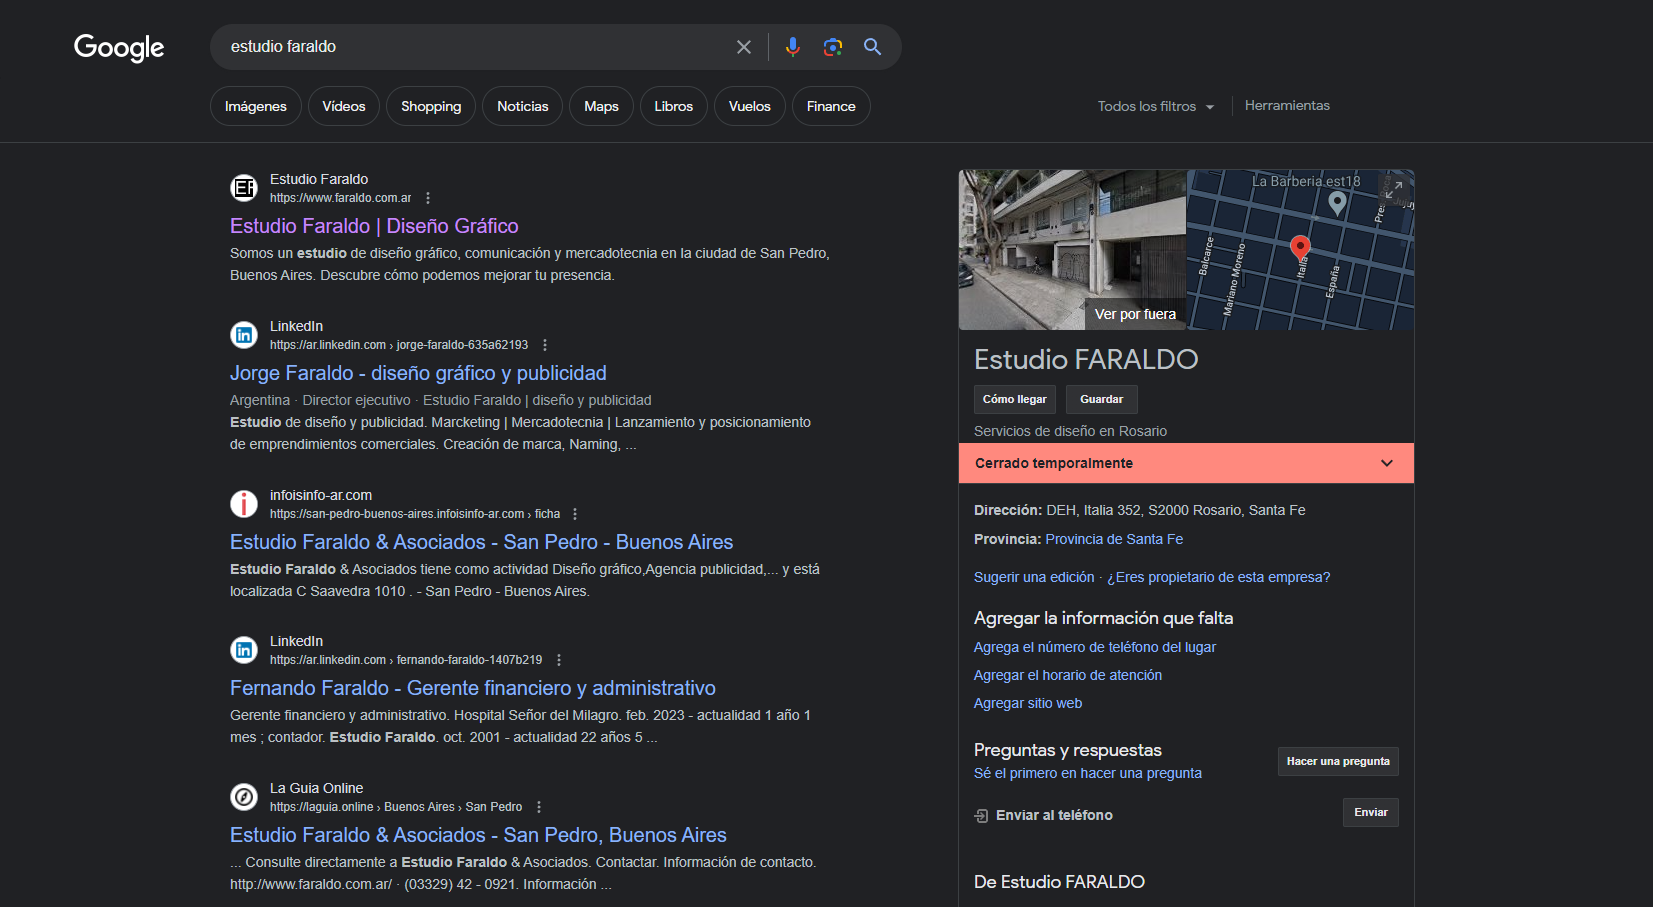Open Estudio Faraldo | Diseño Gráfico link

pos(374,226)
